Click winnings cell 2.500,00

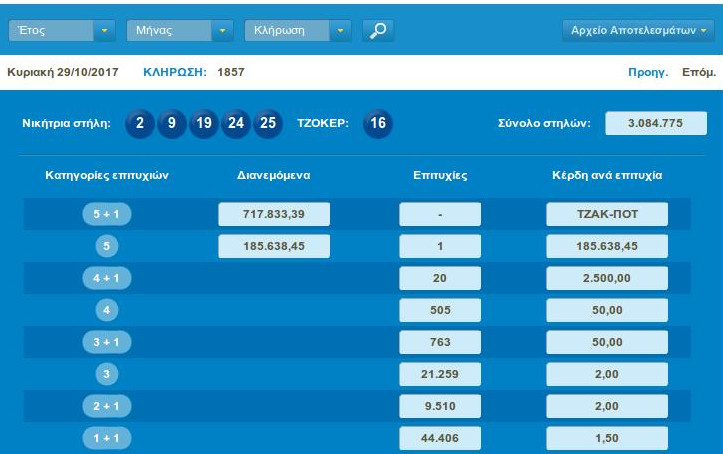tap(607, 278)
